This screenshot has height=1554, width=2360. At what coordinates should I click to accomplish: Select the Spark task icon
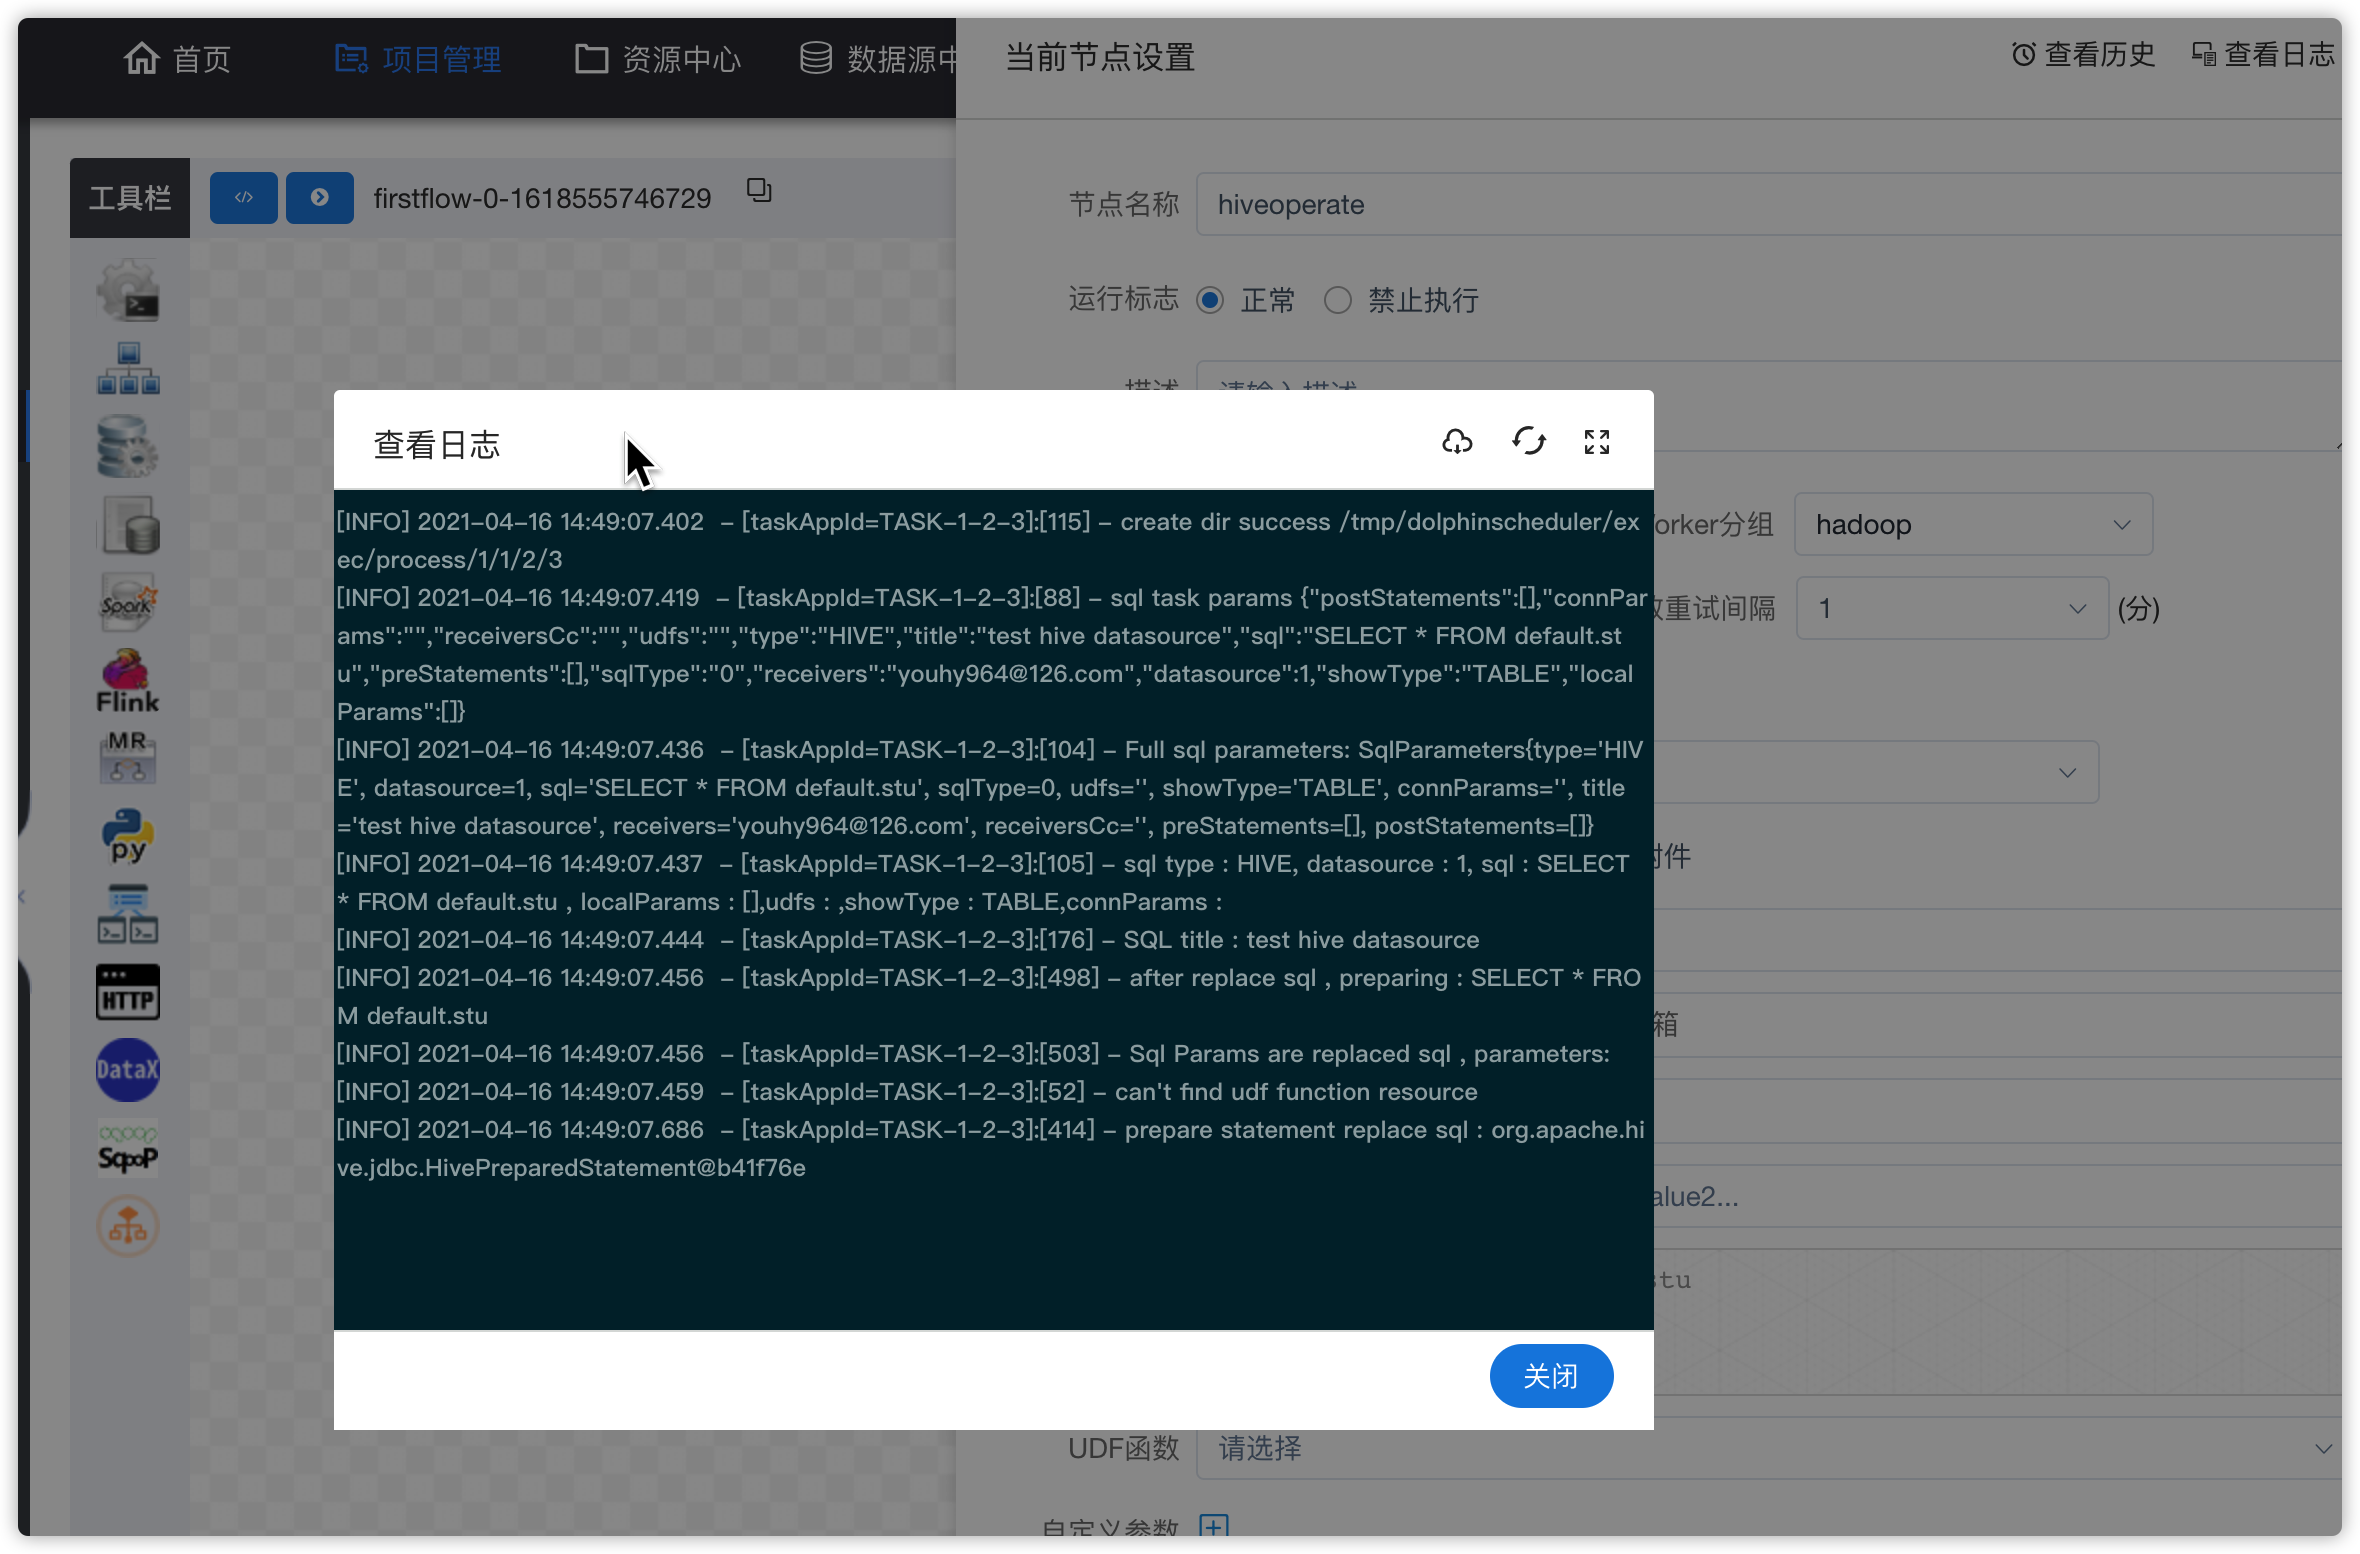point(128,602)
